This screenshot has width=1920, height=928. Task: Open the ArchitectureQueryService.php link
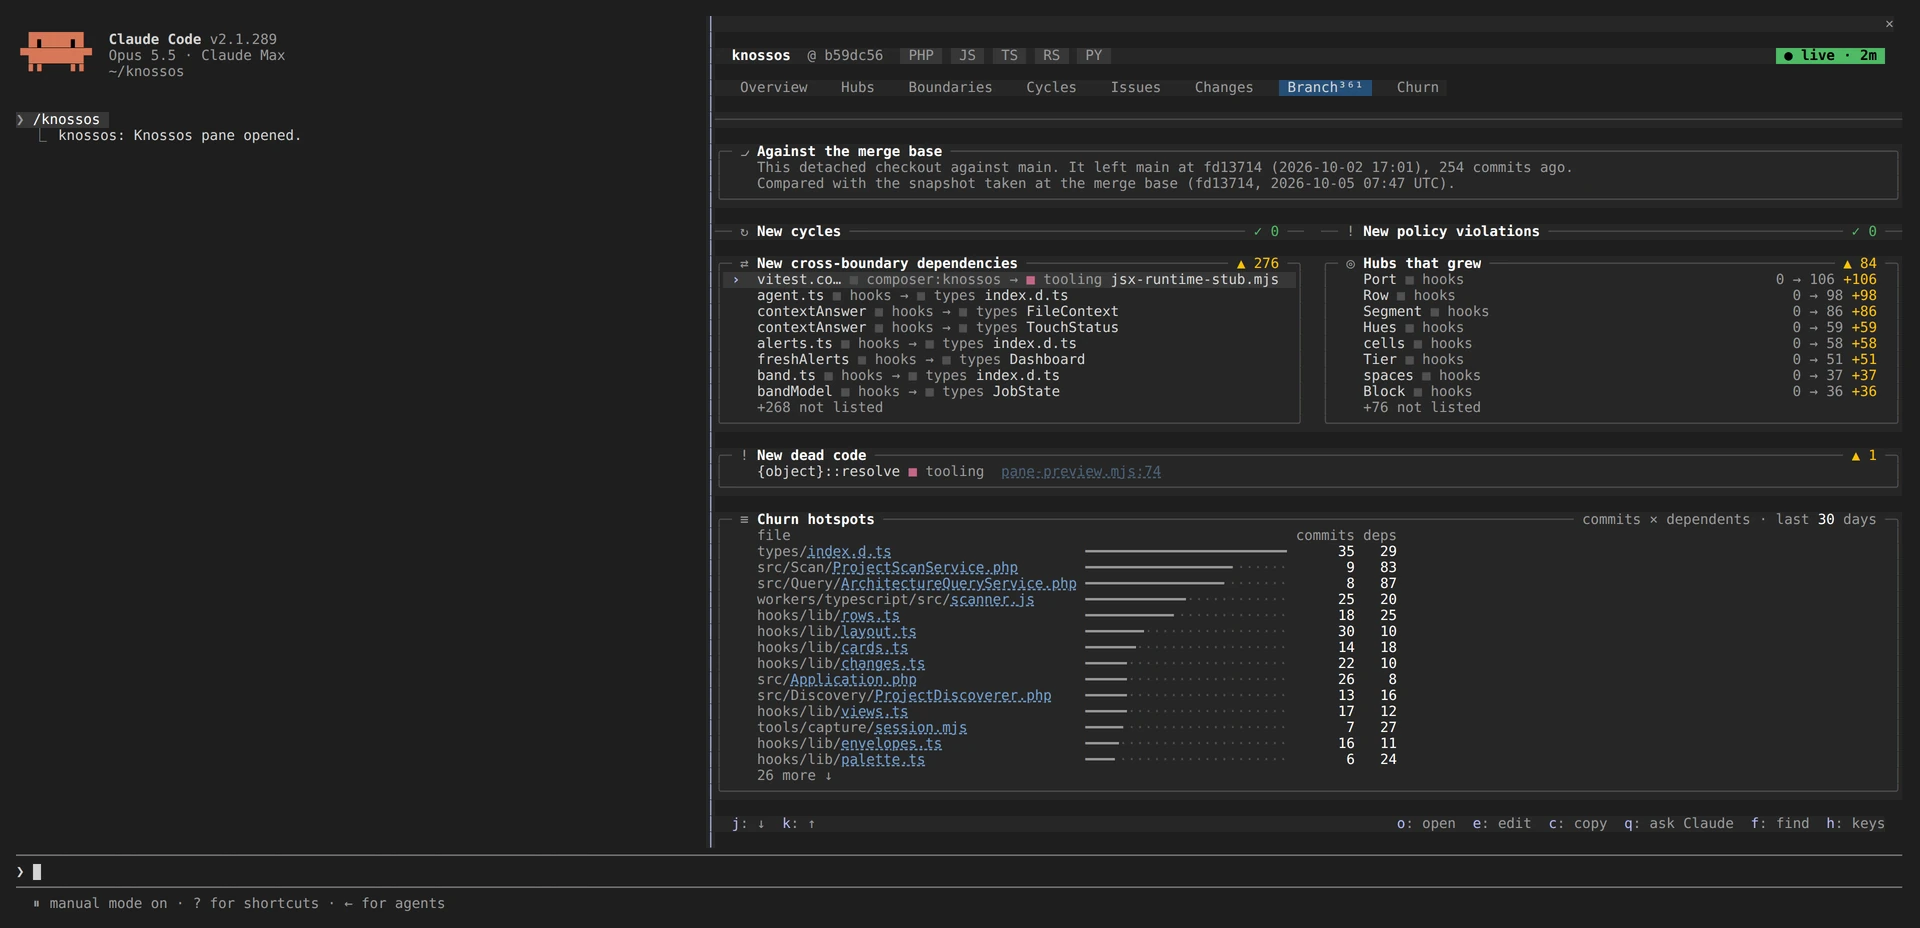click(958, 584)
